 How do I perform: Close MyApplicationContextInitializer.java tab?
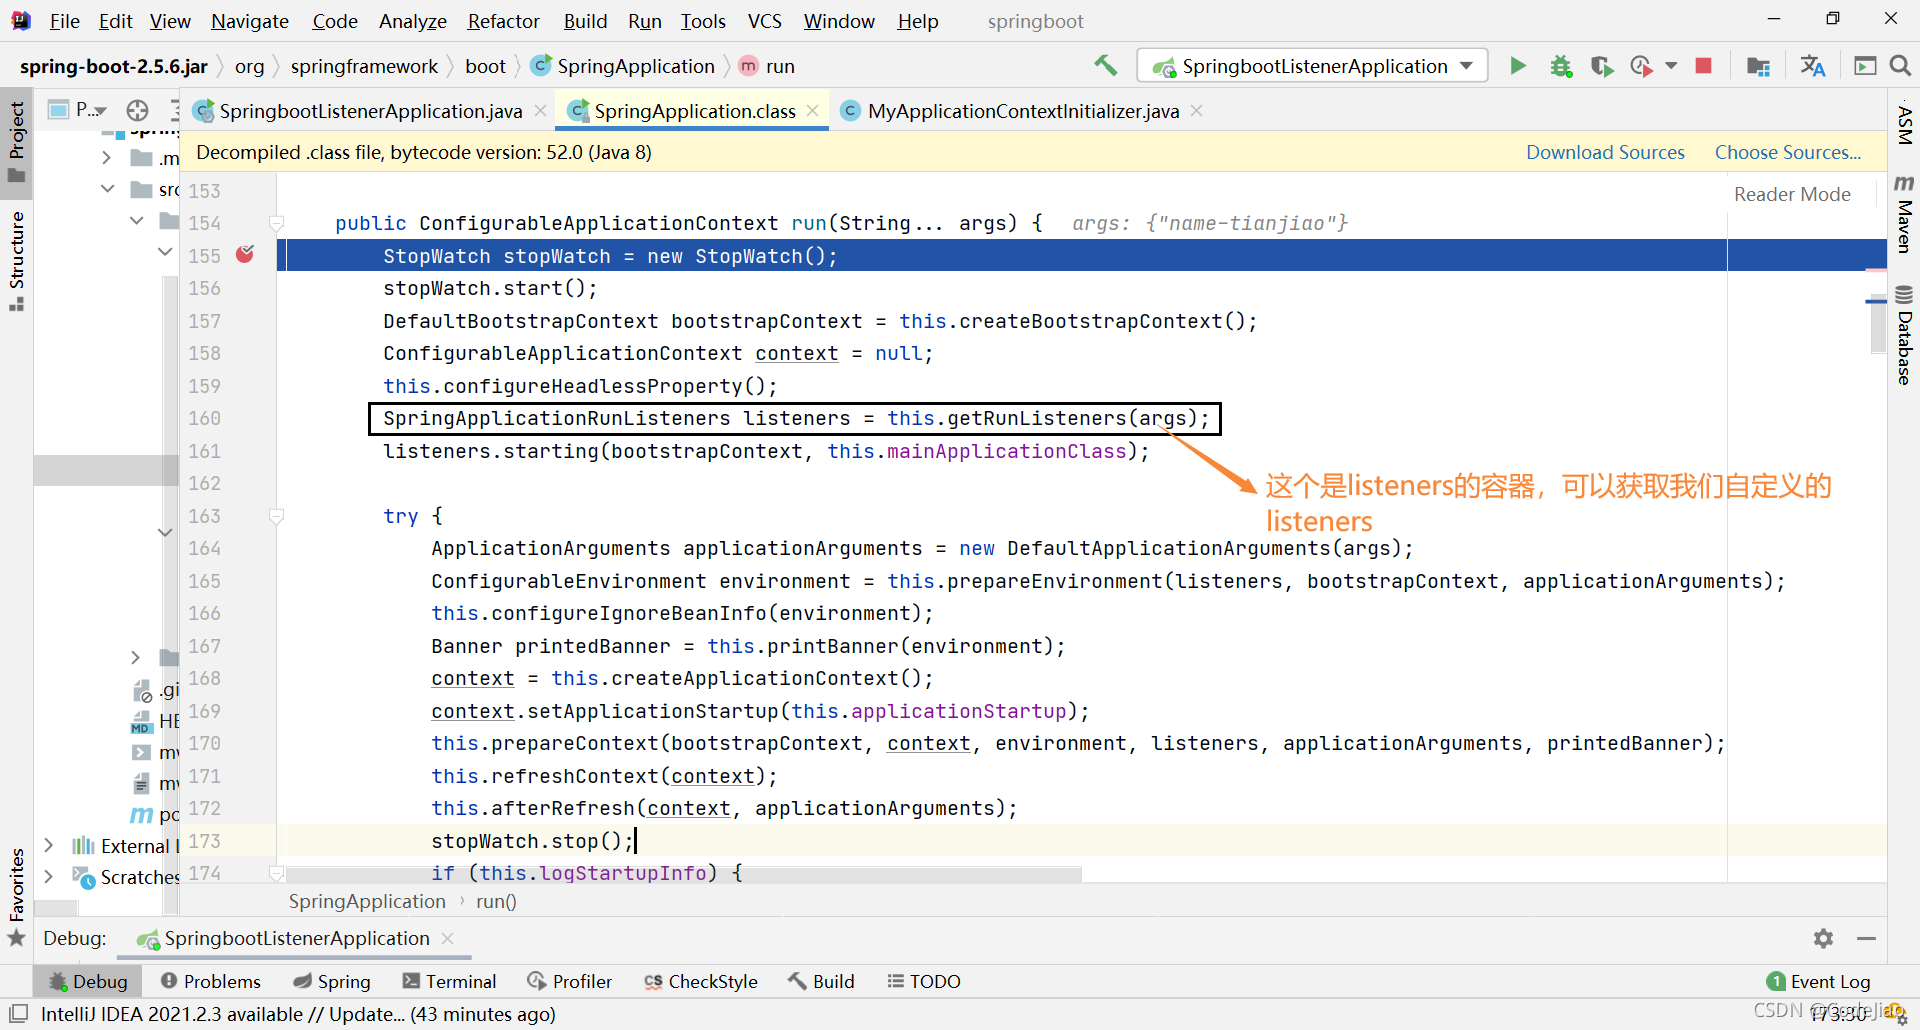click(x=1197, y=111)
